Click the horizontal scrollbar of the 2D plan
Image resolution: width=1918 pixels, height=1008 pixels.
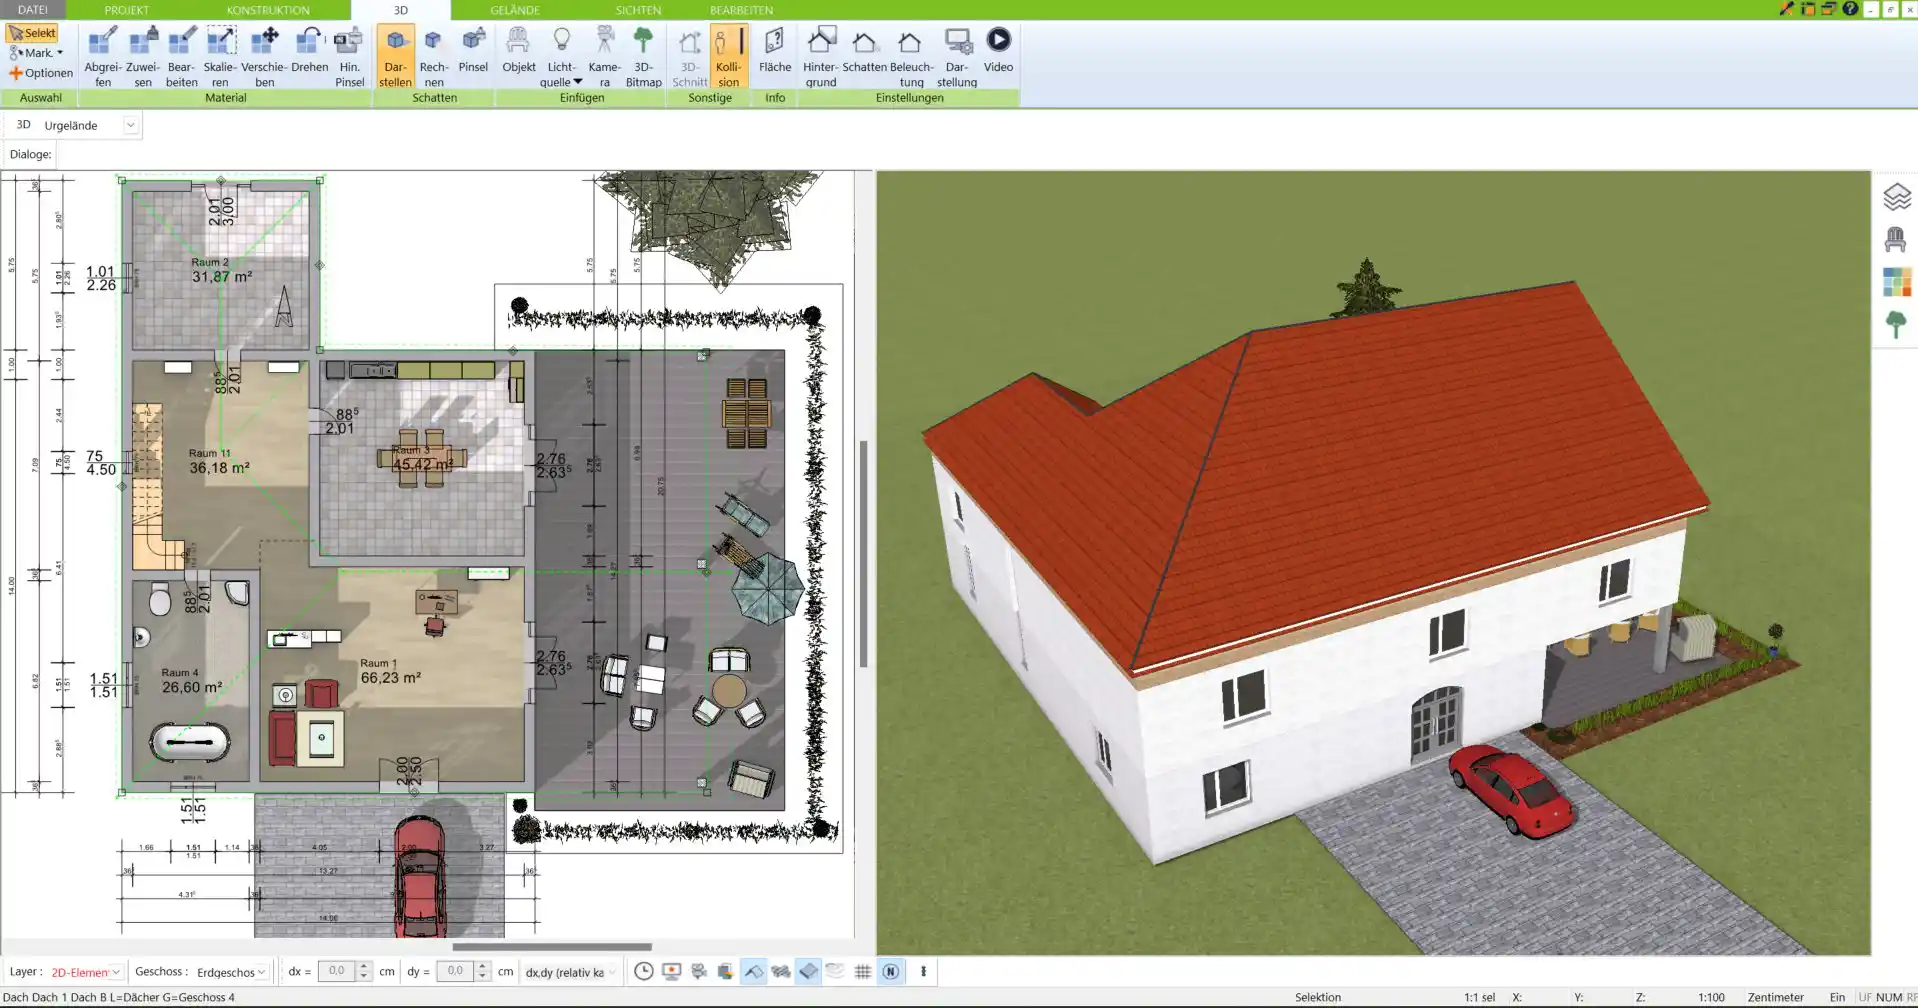[552, 946]
